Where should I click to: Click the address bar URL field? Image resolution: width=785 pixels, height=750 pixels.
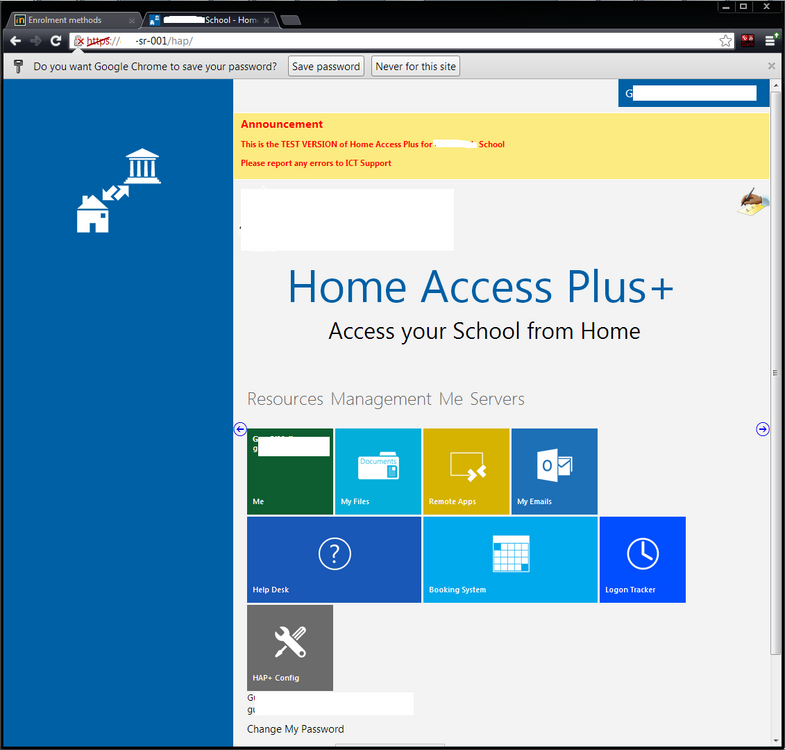pyautogui.click(x=401, y=41)
